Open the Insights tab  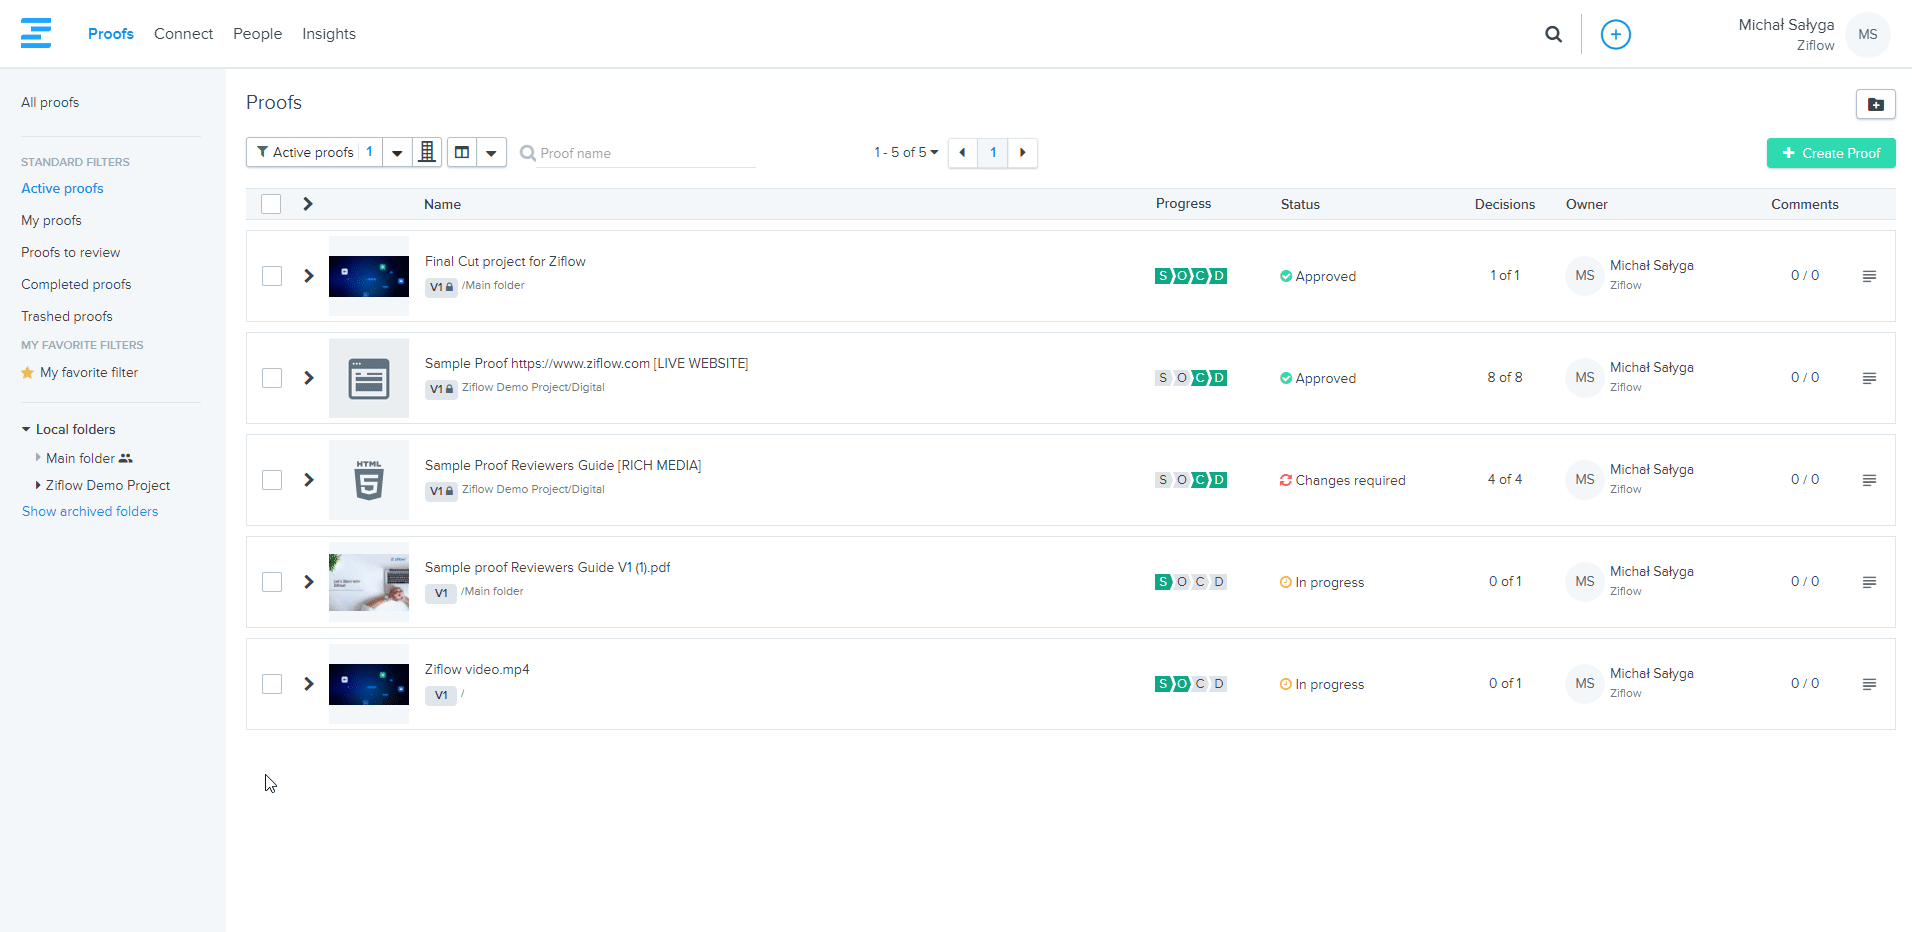pyautogui.click(x=329, y=34)
